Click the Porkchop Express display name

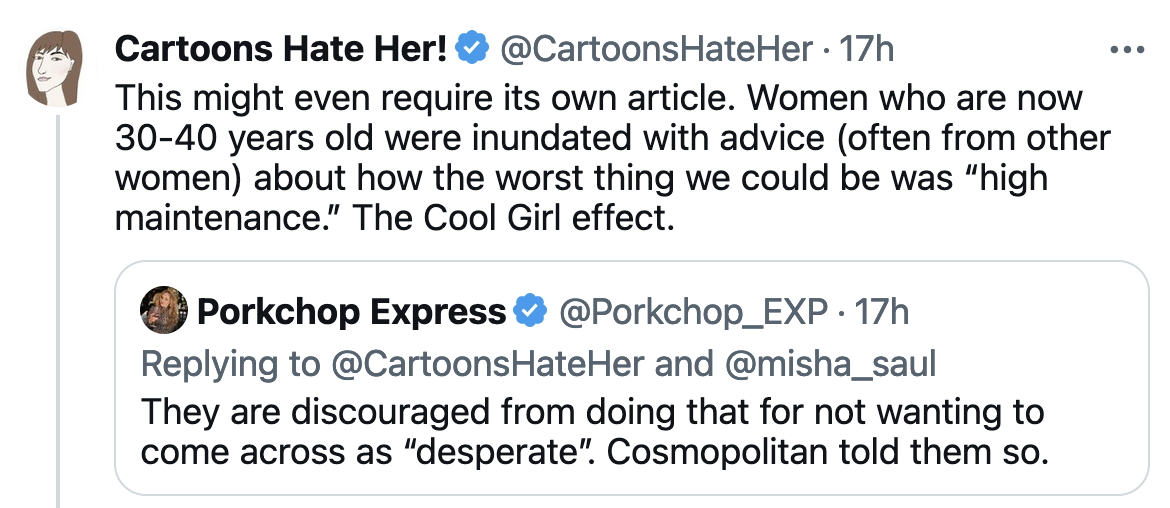(351, 314)
